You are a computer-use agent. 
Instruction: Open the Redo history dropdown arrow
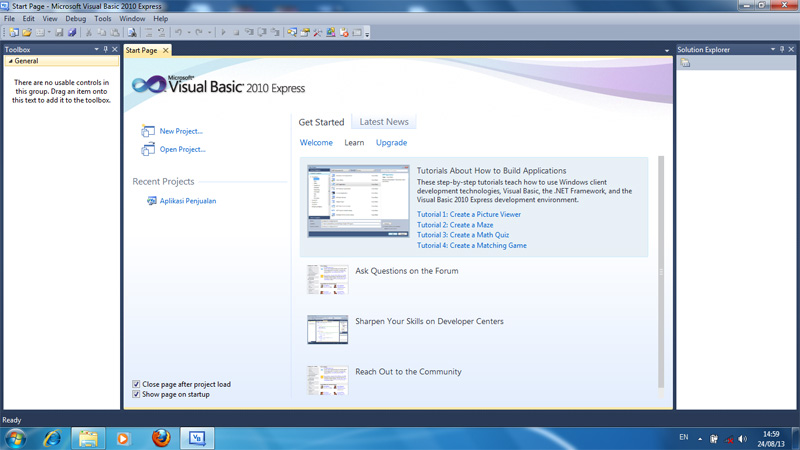[209, 33]
